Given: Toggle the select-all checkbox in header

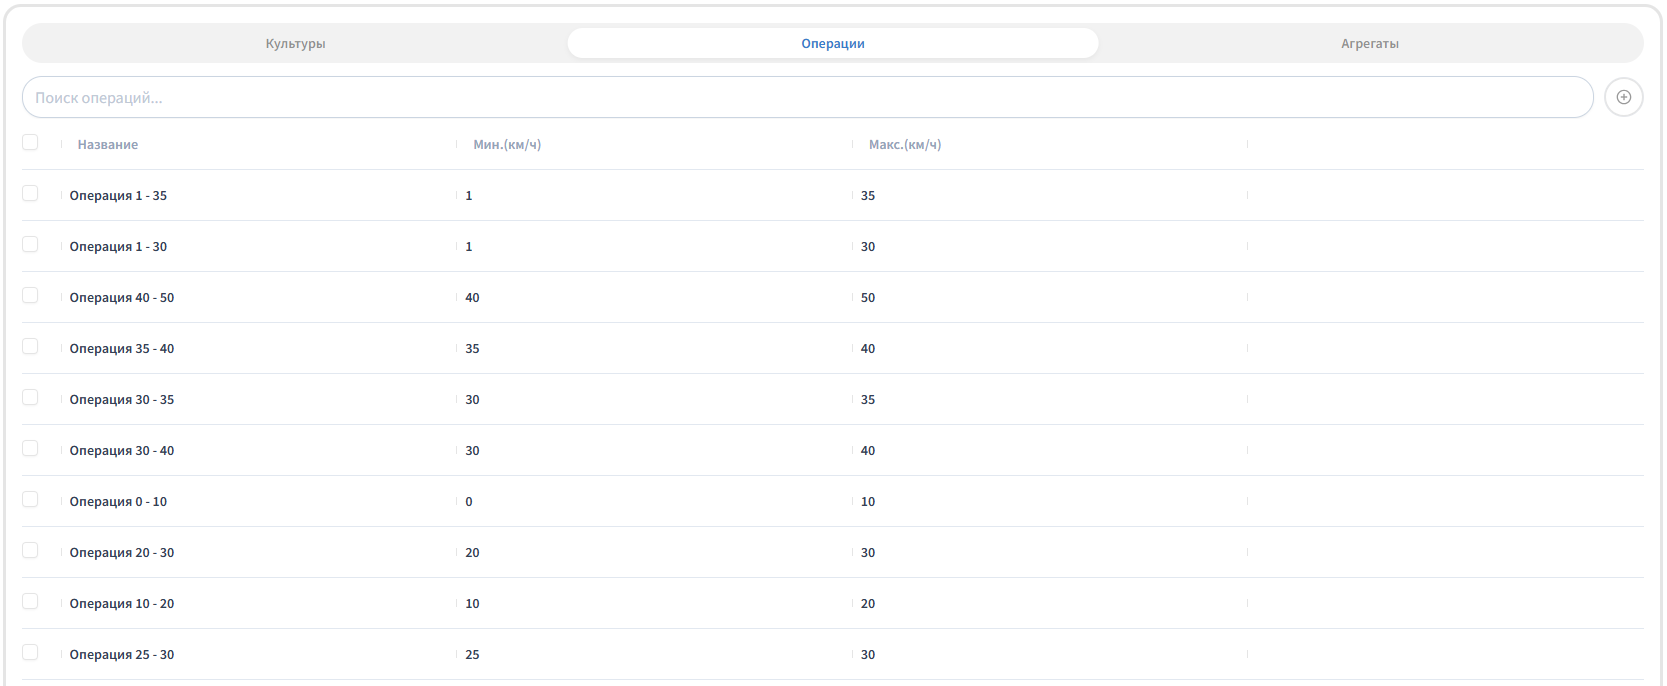Looking at the screenshot, I should (x=30, y=143).
